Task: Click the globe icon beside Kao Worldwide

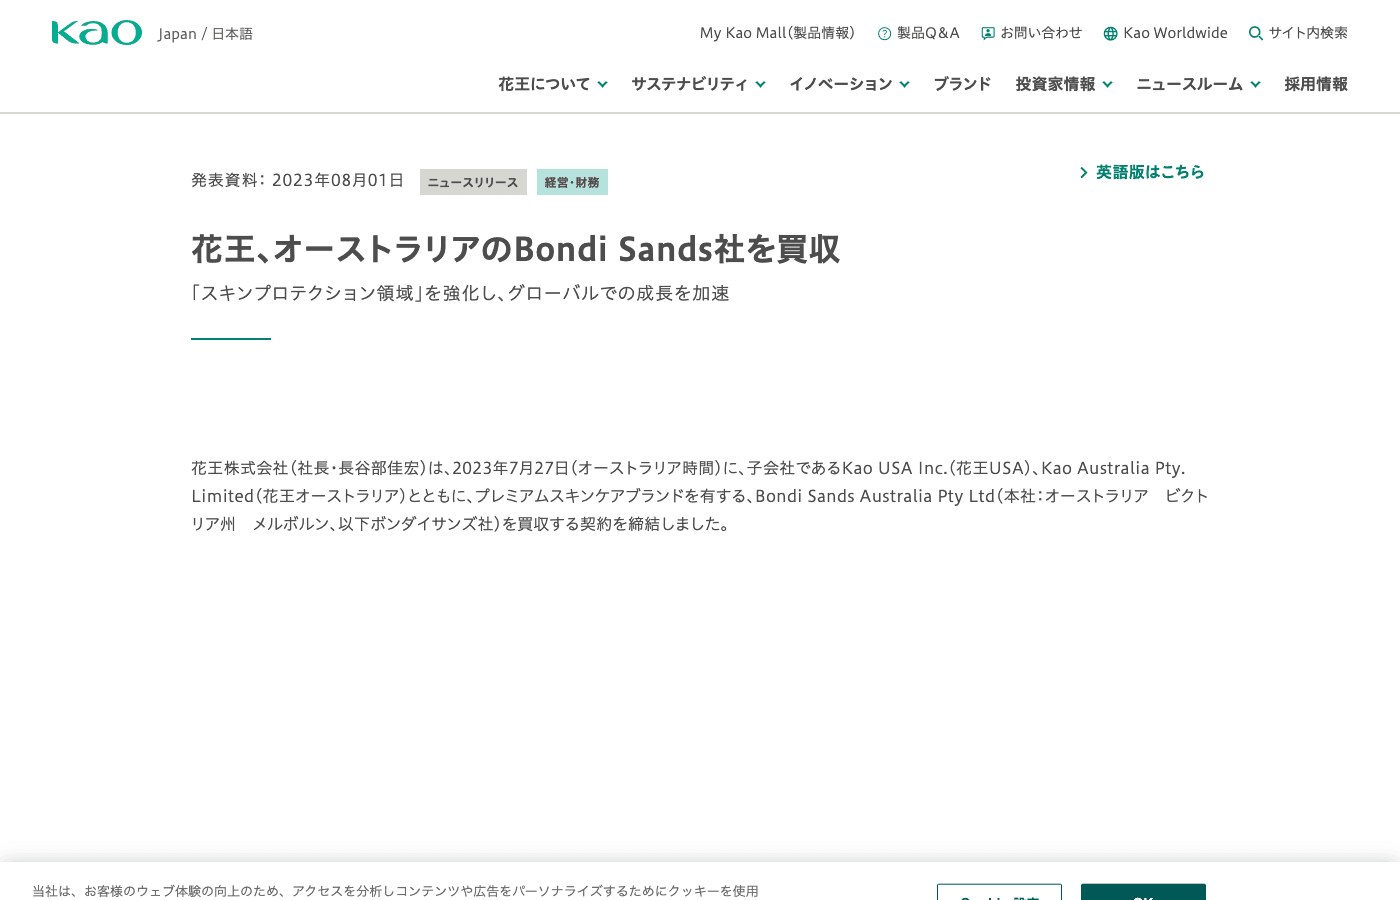Action: click(1110, 34)
